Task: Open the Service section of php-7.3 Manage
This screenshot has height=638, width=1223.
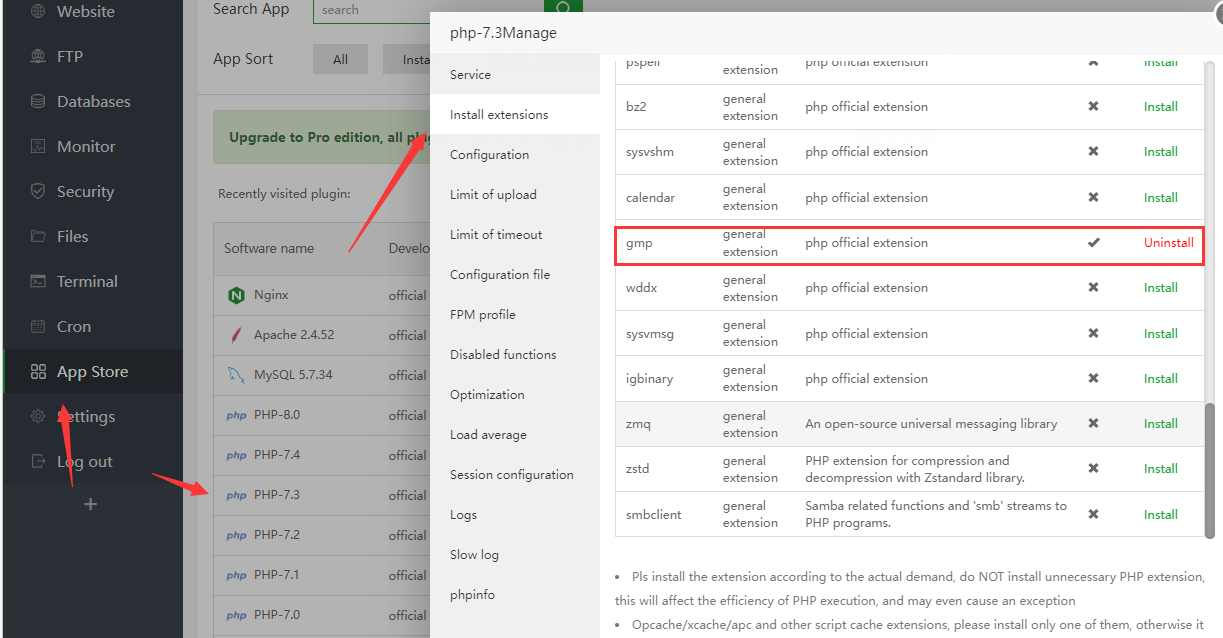Action: pos(470,74)
